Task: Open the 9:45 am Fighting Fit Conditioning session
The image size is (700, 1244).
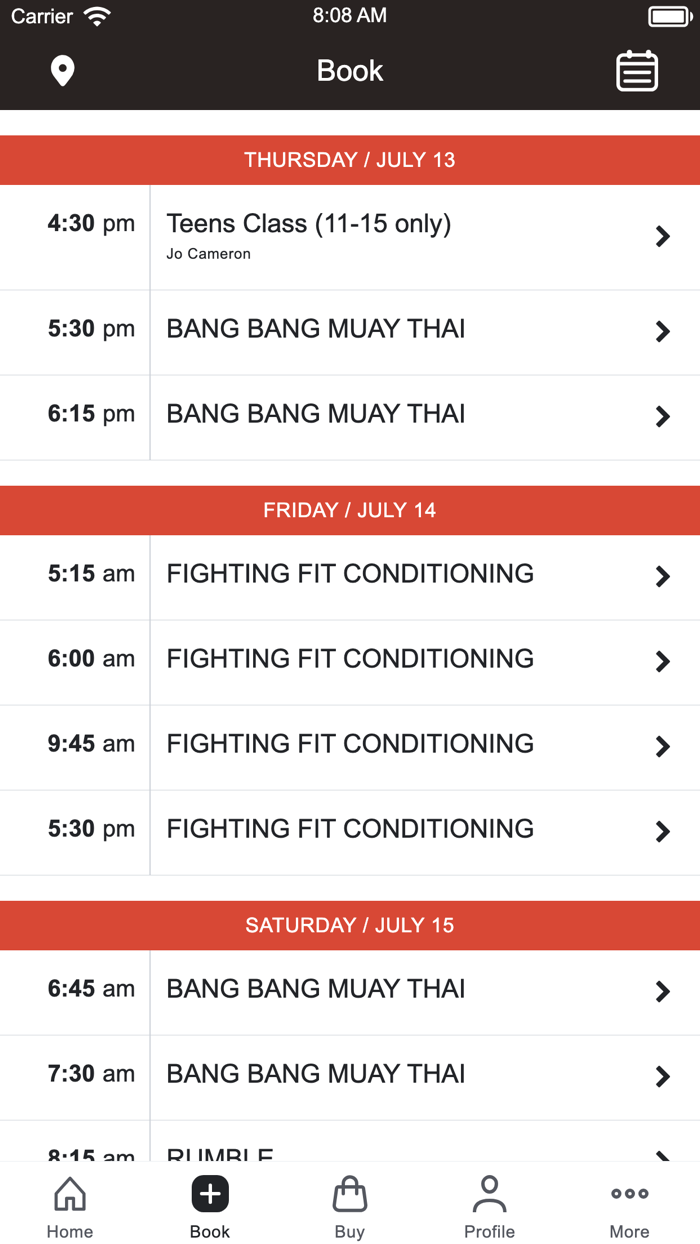Action: [x=350, y=746]
